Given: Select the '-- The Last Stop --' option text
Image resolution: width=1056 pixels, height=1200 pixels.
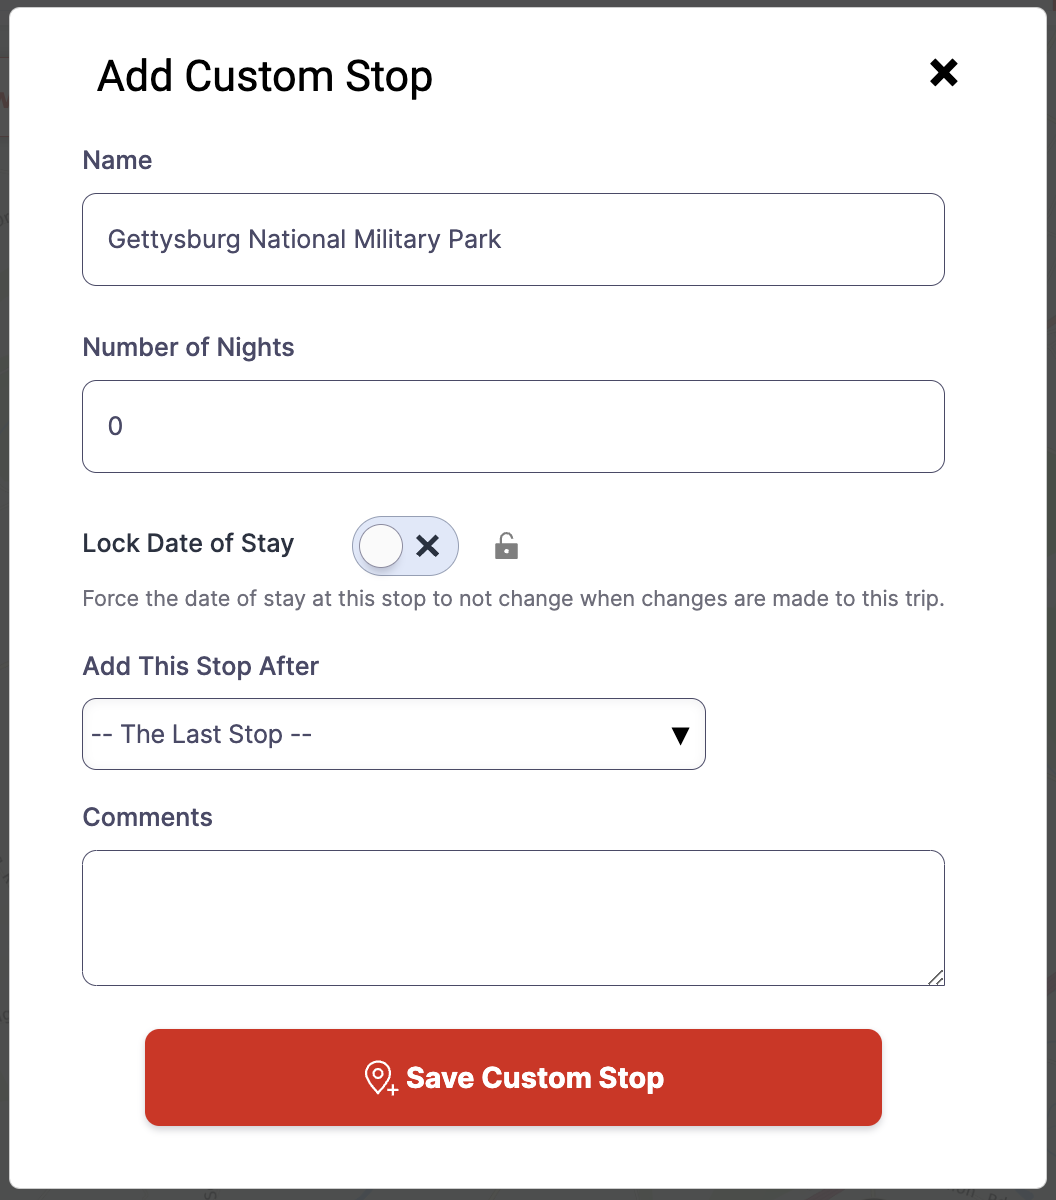Looking at the screenshot, I should (x=201, y=734).
